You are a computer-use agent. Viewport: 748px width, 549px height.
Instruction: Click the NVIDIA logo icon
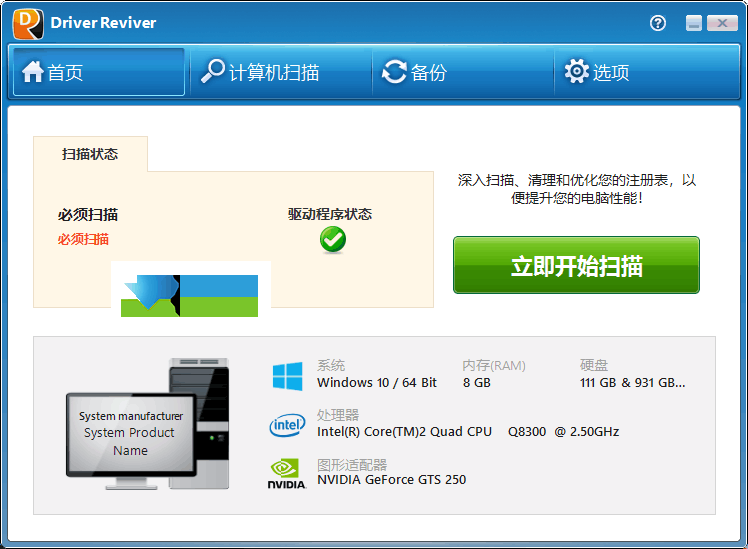pyautogui.click(x=286, y=474)
